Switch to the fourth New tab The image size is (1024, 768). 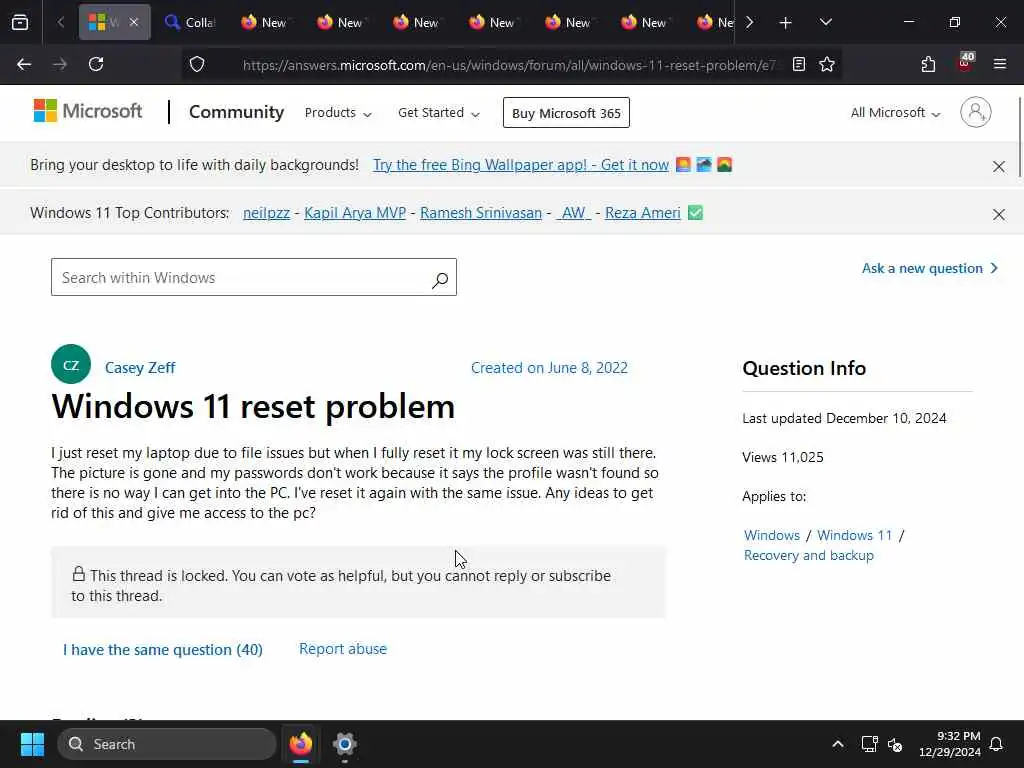pos(492,22)
